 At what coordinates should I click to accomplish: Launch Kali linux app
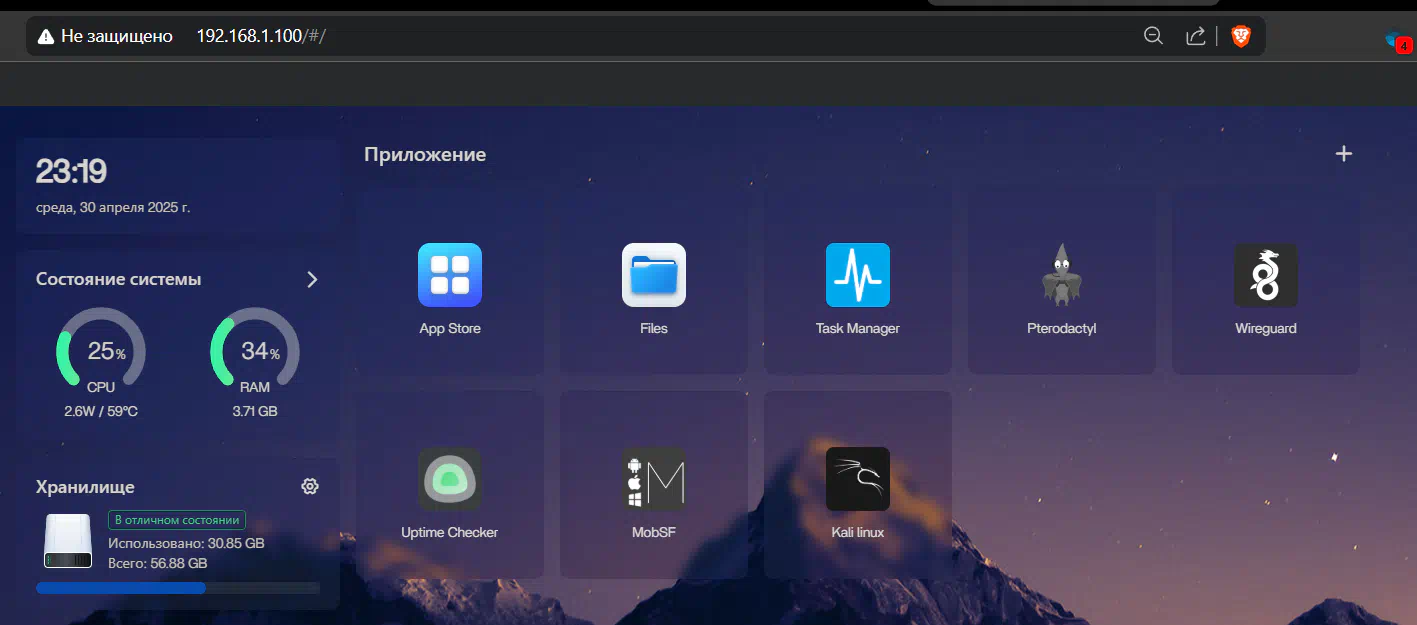[858, 479]
